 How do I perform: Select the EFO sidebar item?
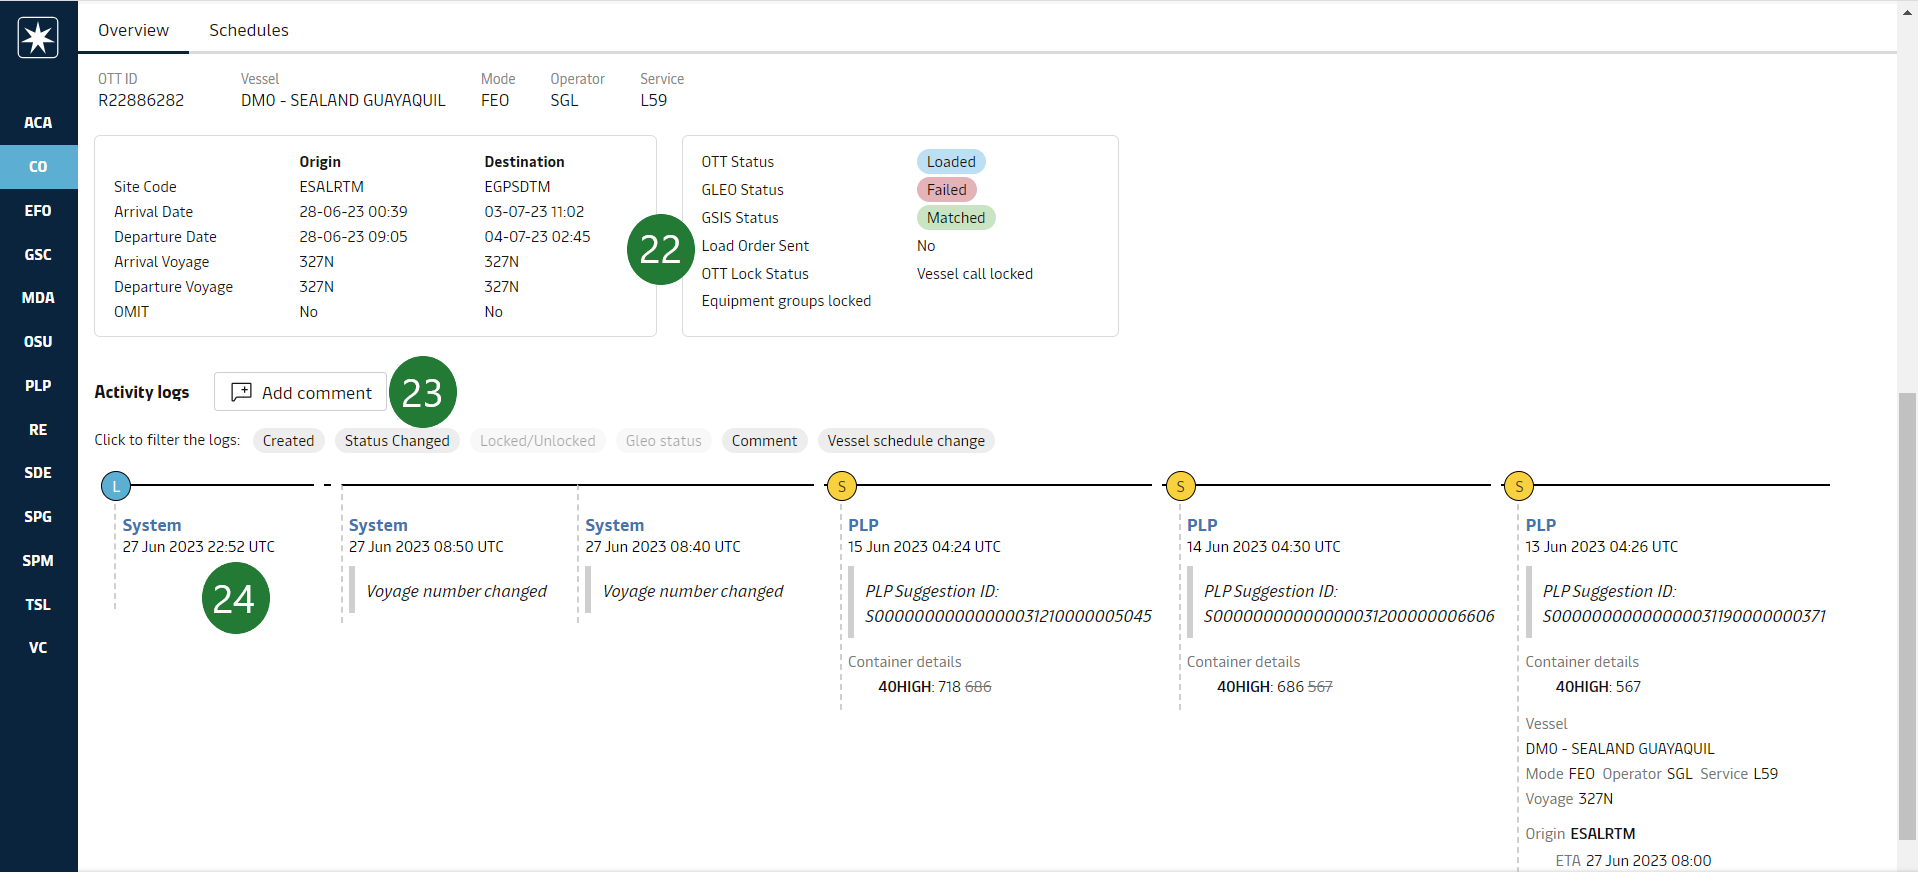coord(38,211)
